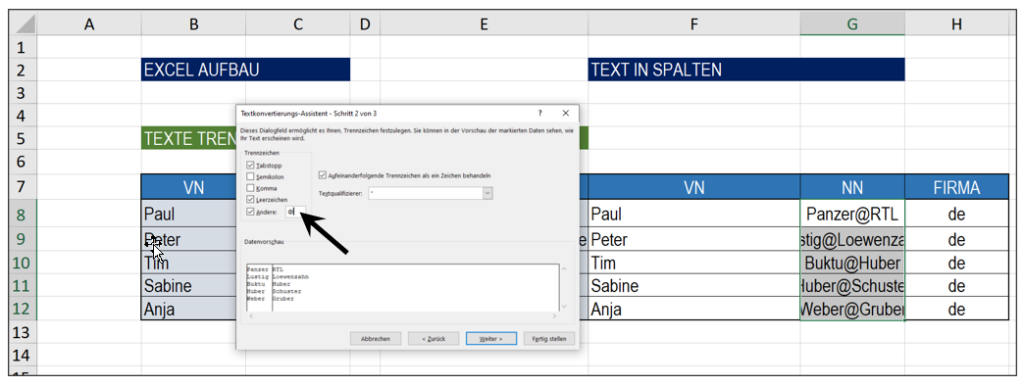This screenshot has width=1024, height=386.
Task: Select column E header
Action: point(484,24)
